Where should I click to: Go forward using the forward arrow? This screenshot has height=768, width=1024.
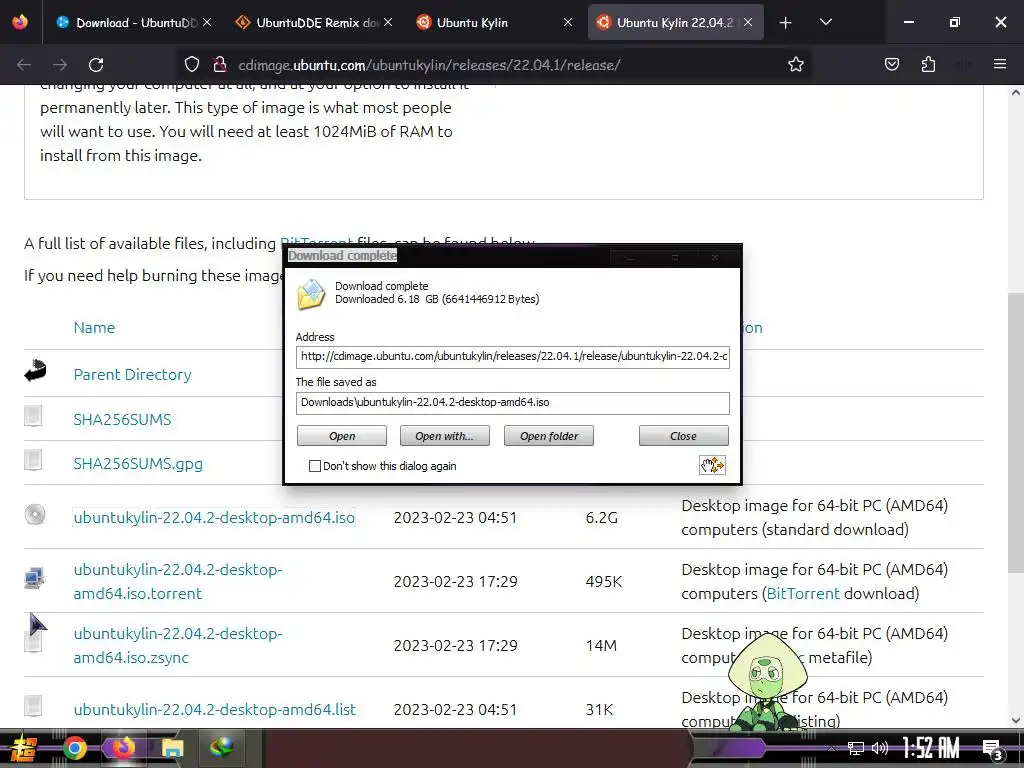60,65
